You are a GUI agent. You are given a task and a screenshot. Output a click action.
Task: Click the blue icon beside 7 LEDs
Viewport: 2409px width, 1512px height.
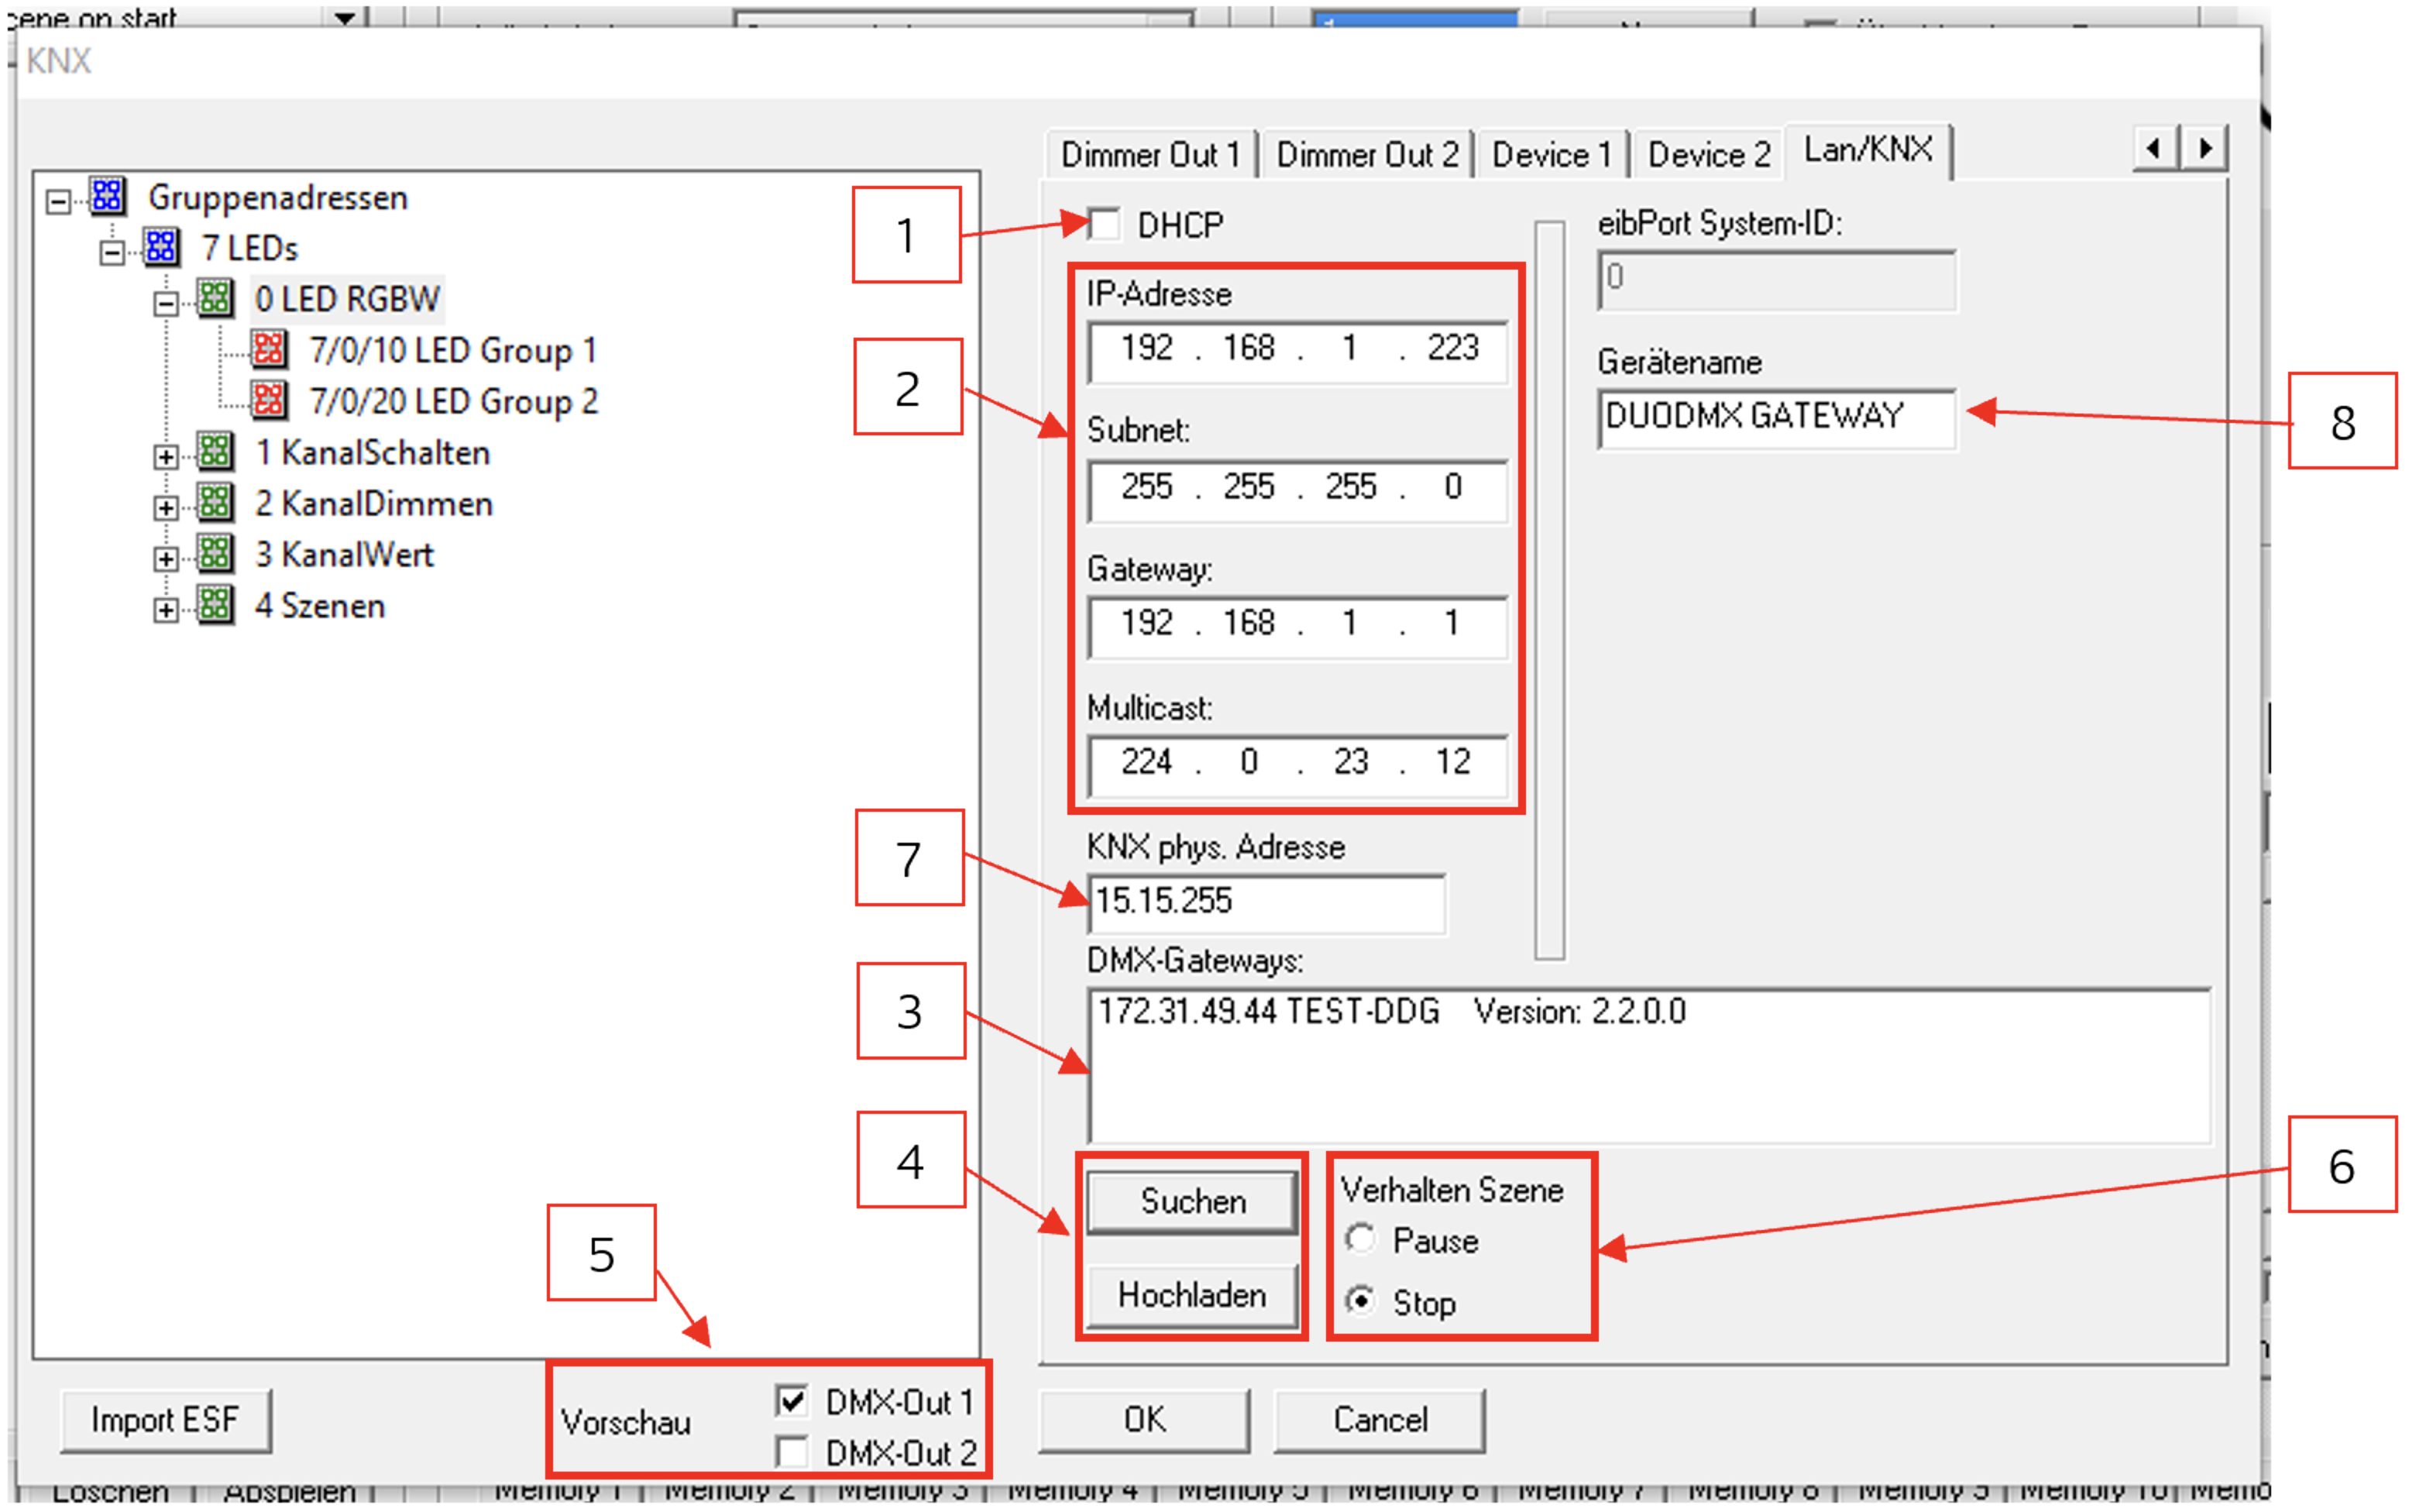click(161, 247)
